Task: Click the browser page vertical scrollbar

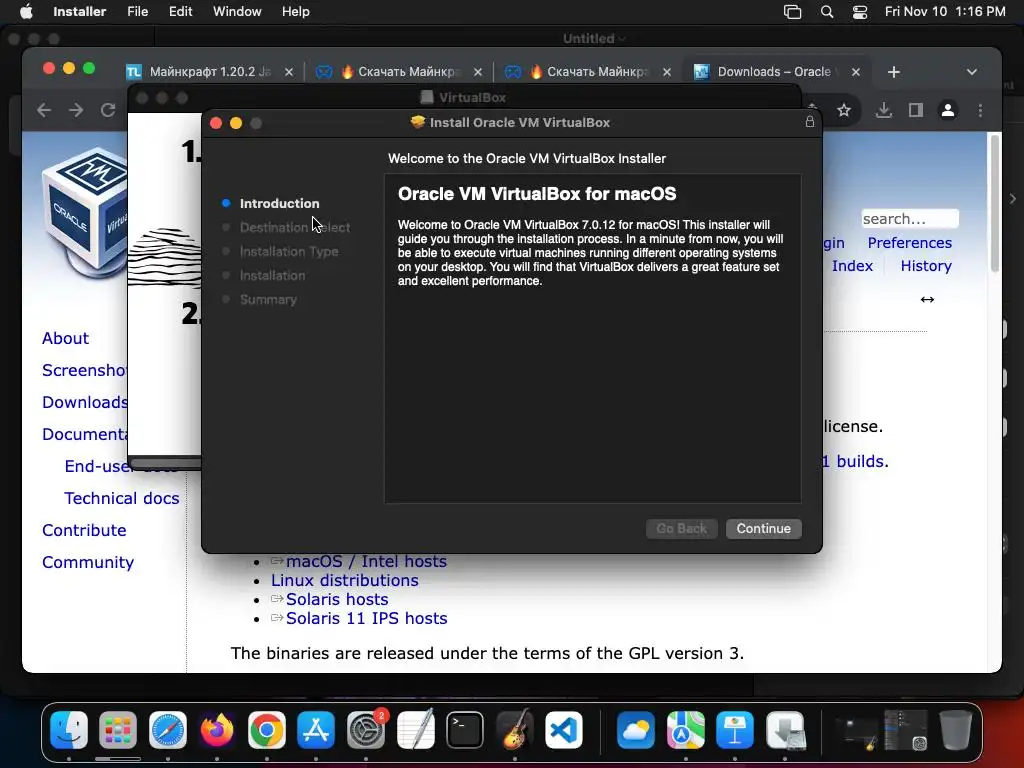Action: point(995,202)
